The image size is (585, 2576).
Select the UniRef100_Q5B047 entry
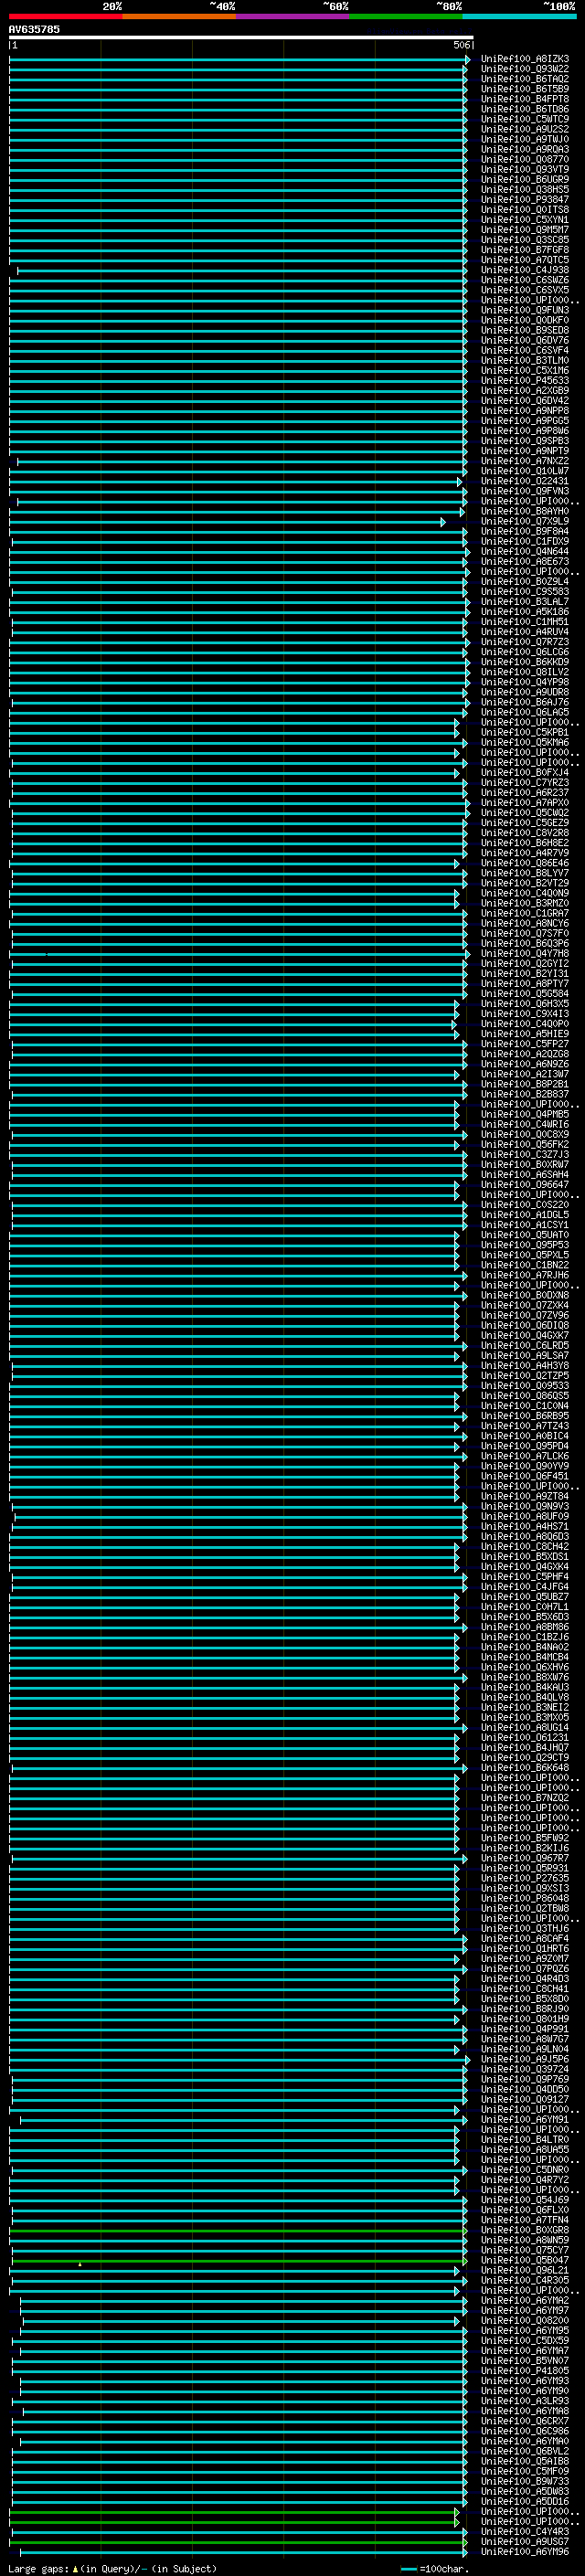point(525,2262)
